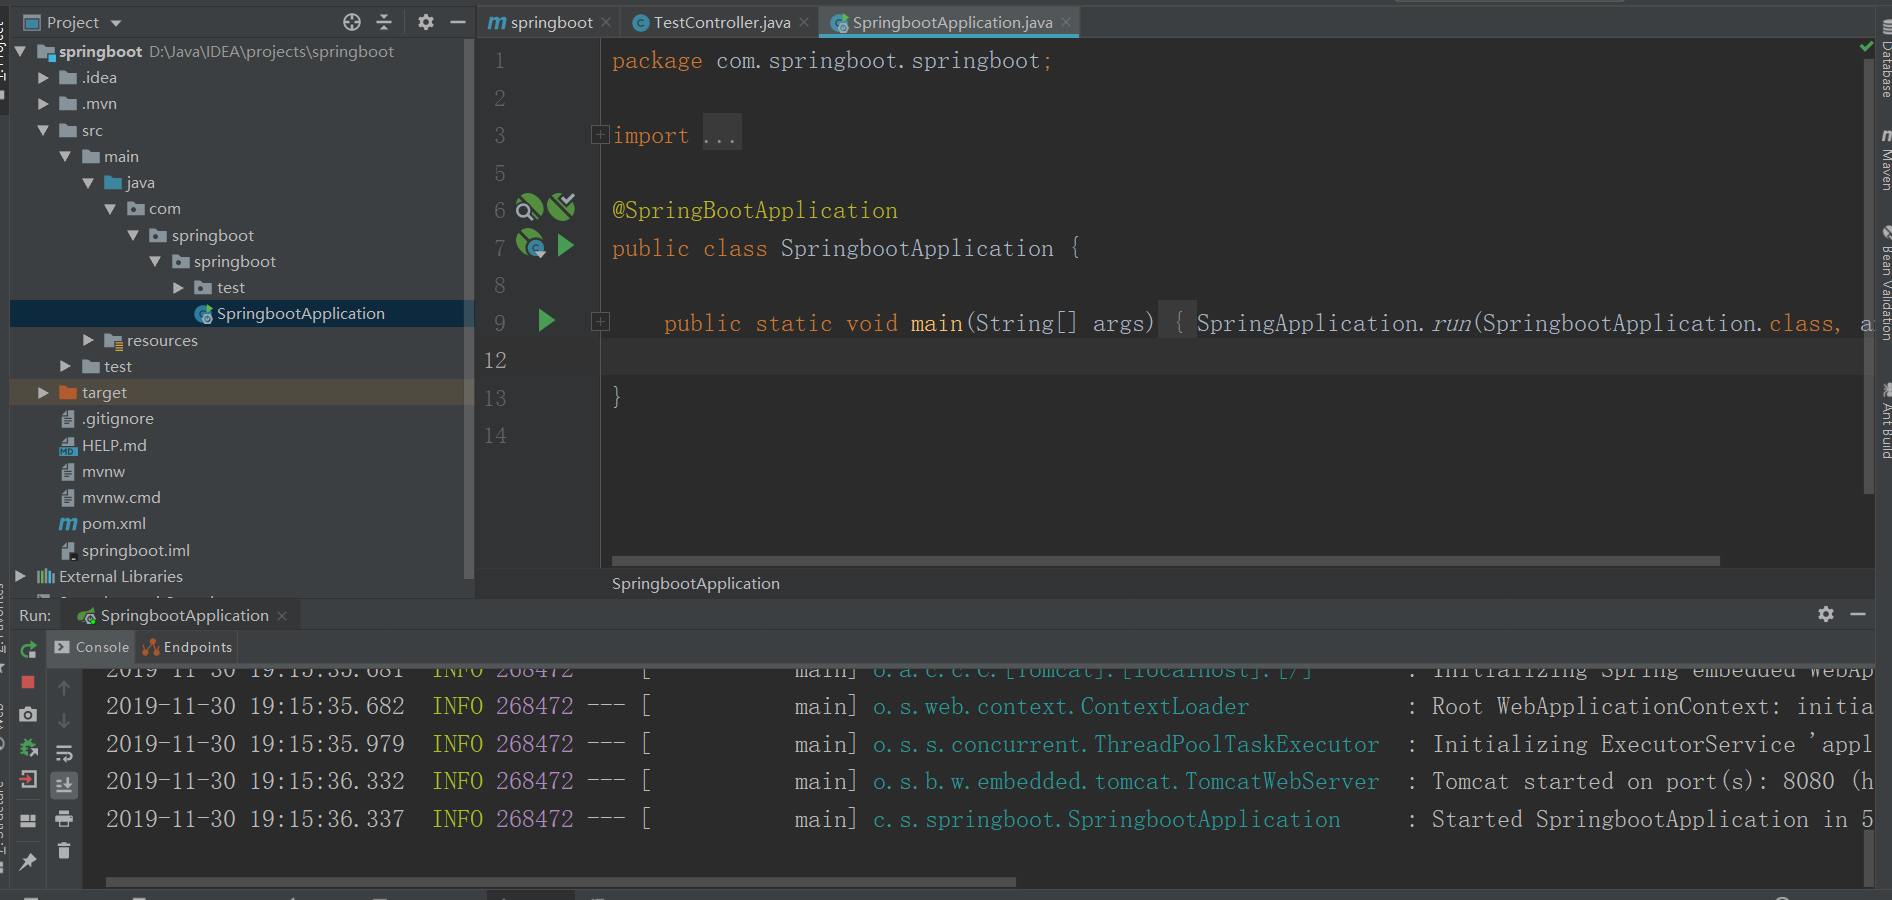Screen dimensions: 1892x900
Task: Clear console with the trash can icon
Action: [64, 851]
